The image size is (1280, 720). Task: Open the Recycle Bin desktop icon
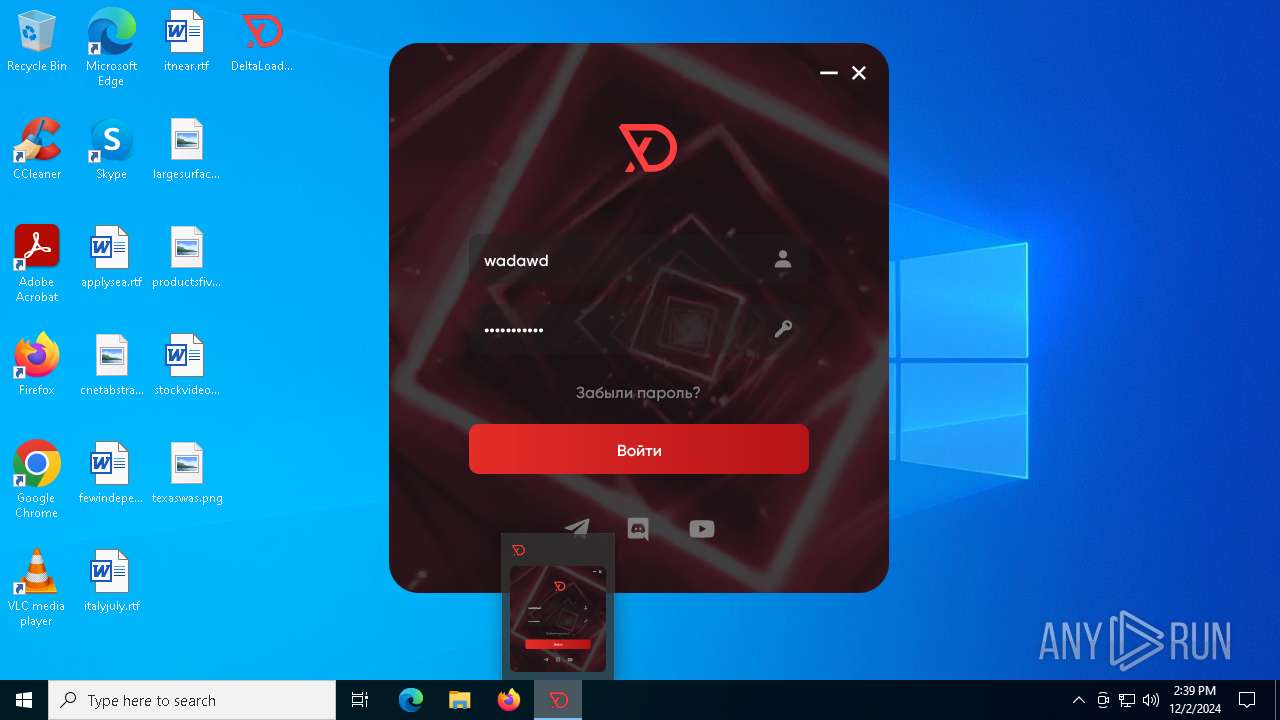click(x=37, y=42)
